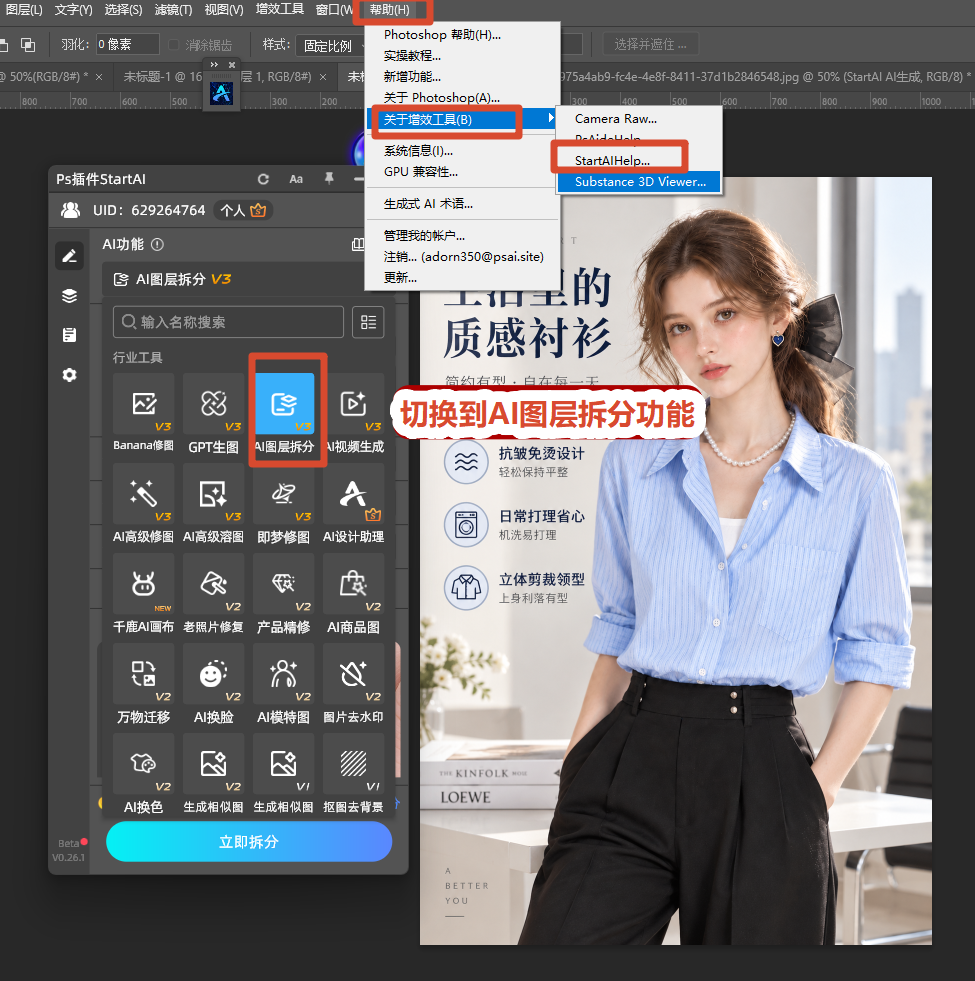Click the 立即拆分 button
The height and width of the screenshot is (981, 975).
(249, 841)
